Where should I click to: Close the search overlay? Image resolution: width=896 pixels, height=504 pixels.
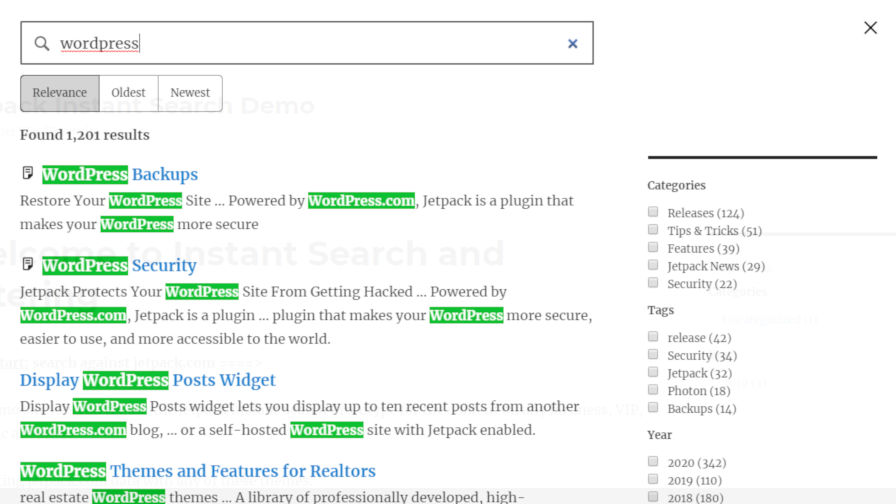coord(870,28)
